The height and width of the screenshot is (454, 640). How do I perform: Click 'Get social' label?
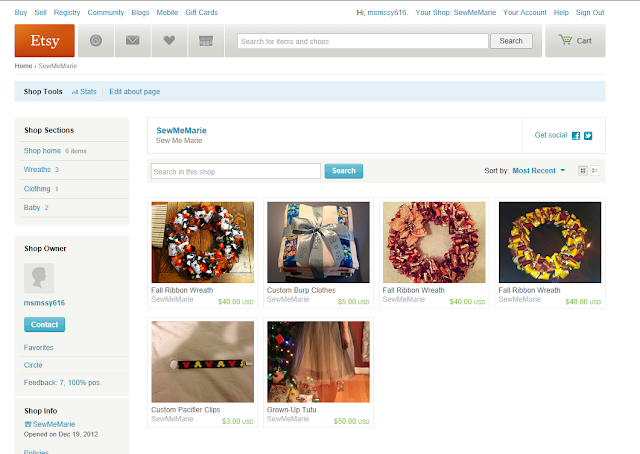(551, 135)
